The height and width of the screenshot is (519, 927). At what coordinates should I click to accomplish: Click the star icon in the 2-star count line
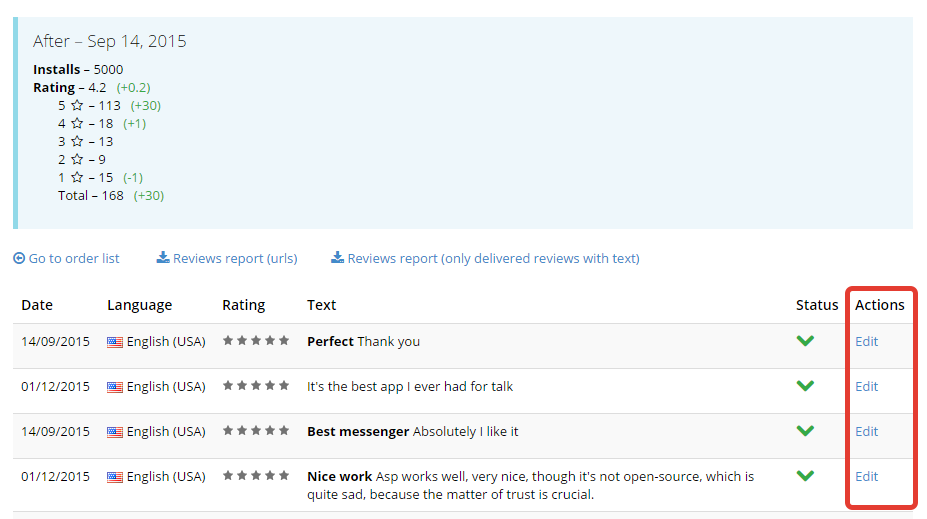click(77, 159)
